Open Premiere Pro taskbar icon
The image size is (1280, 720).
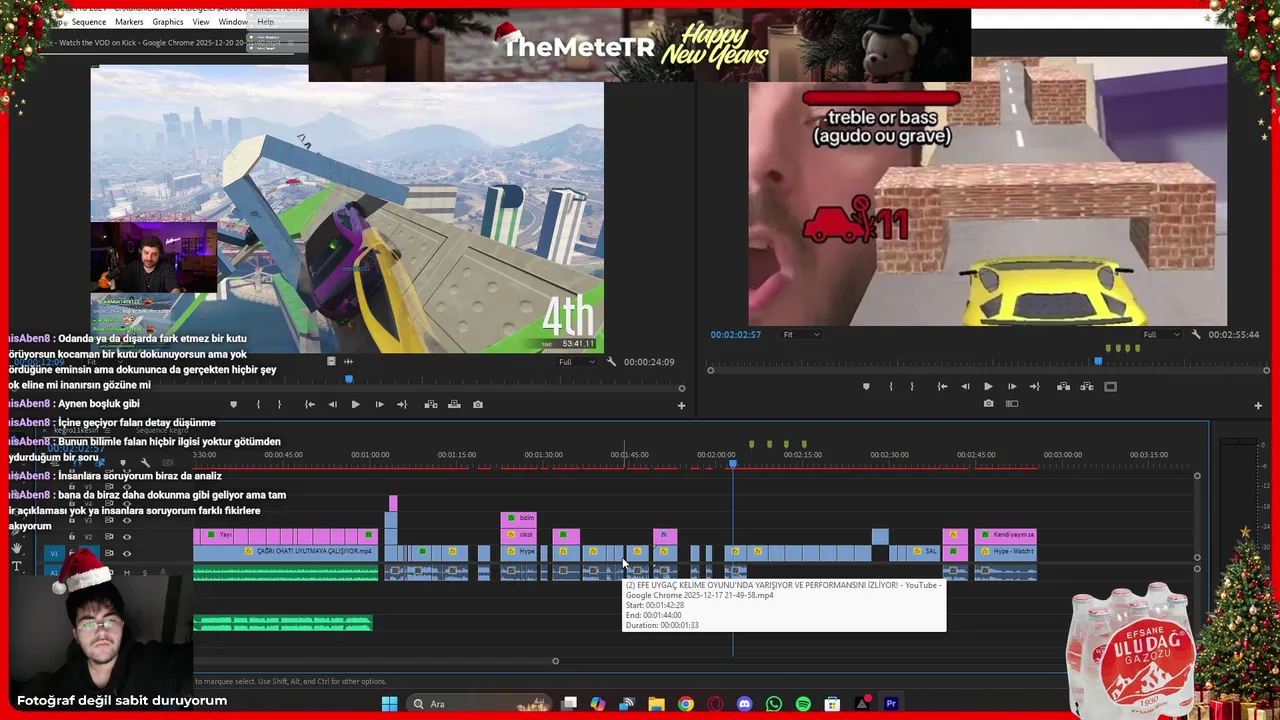pos(891,704)
